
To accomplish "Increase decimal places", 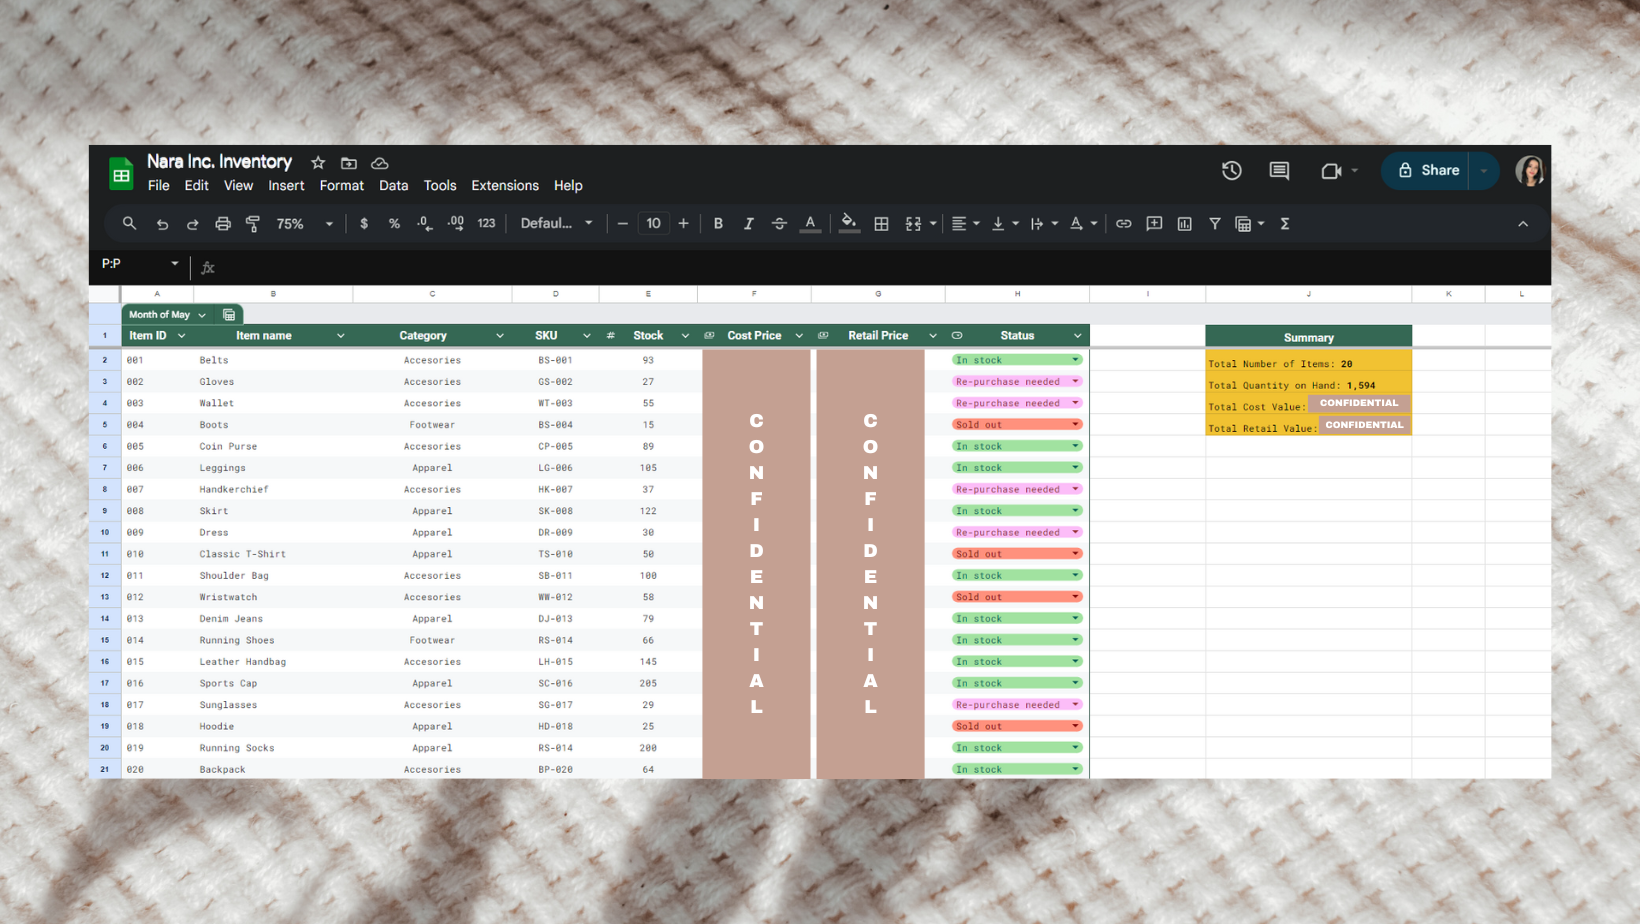I will coord(456,224).
